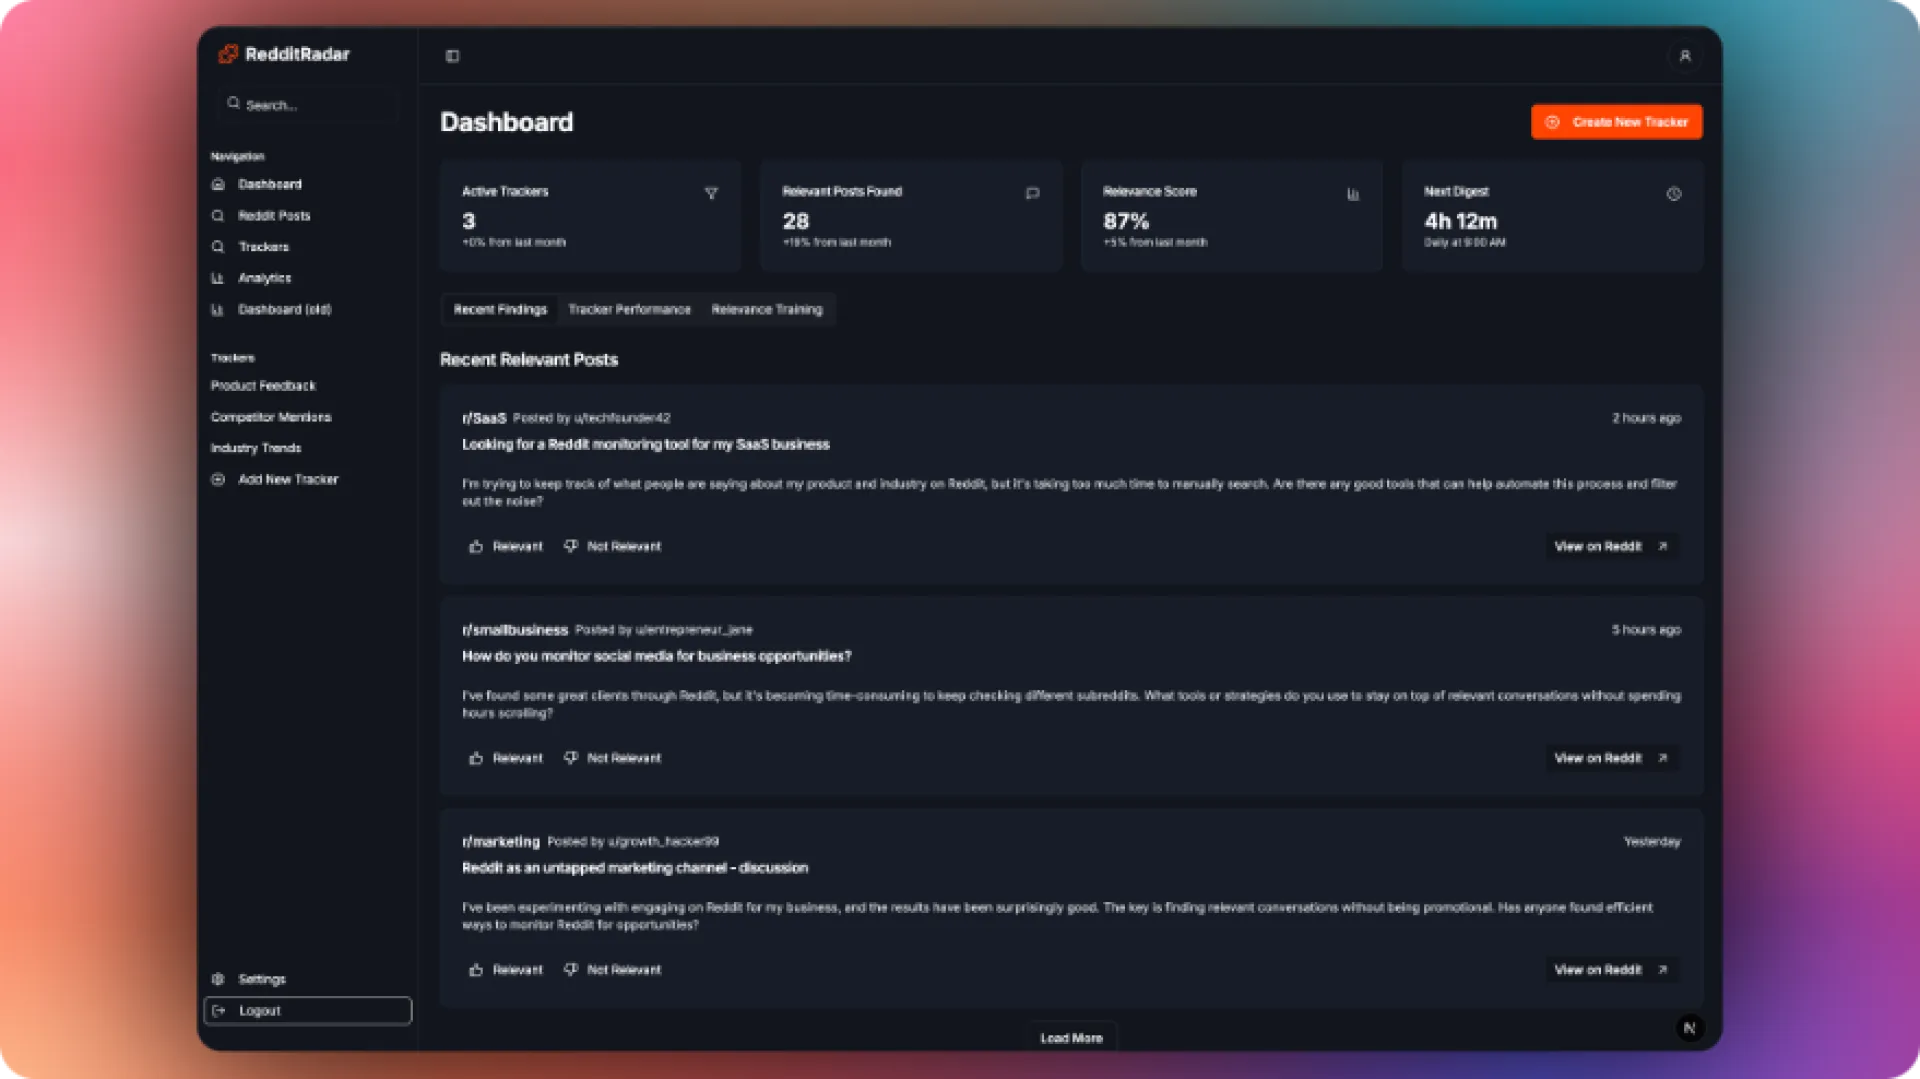Click the filter icon on Active Trackers card

coord(711,193)
